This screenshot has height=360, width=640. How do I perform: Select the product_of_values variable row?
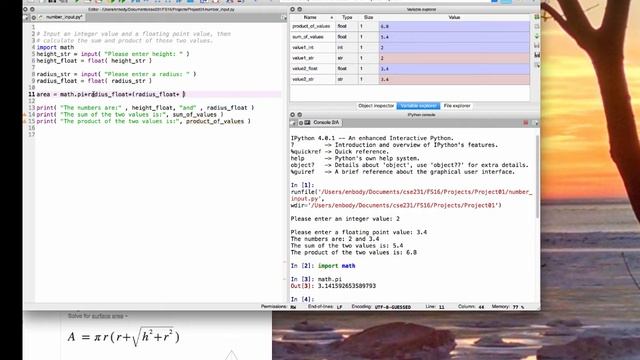410,26
